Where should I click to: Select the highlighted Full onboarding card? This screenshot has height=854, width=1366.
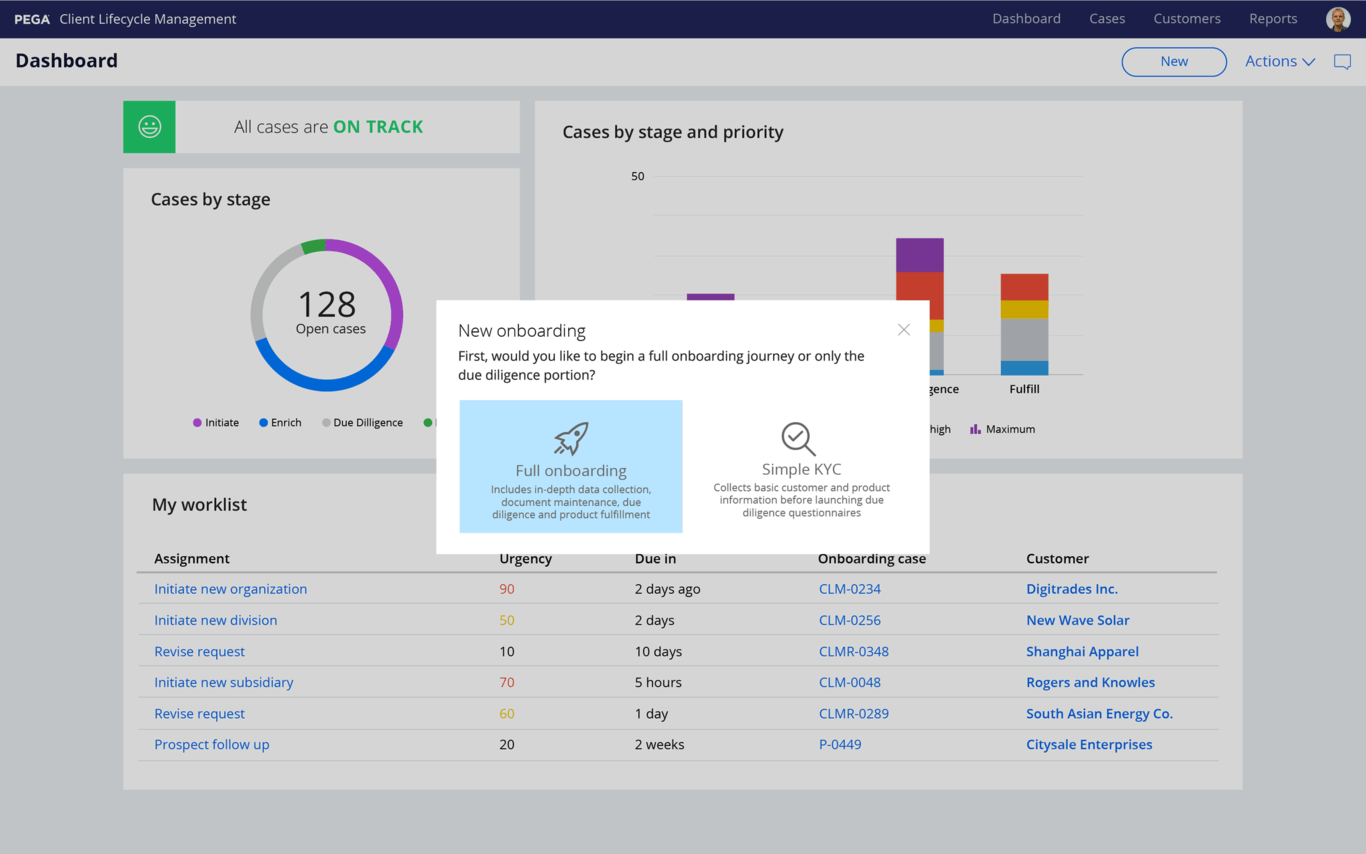(x=570, y=466)
